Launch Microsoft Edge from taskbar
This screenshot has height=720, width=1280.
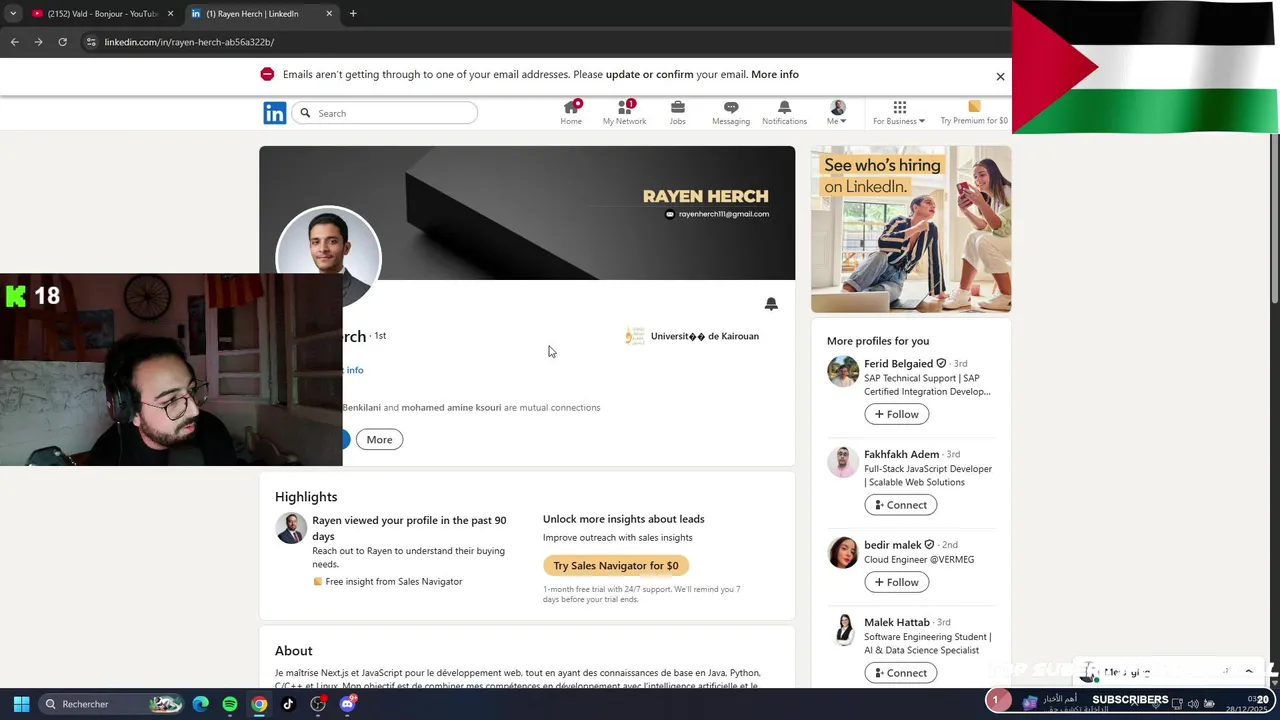pyautogui.click(x=201, y=704)
